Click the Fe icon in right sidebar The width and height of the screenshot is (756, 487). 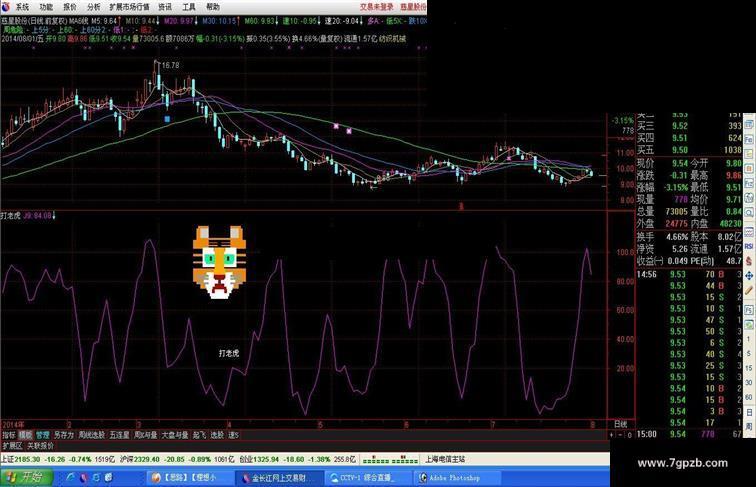click(749, 140)
